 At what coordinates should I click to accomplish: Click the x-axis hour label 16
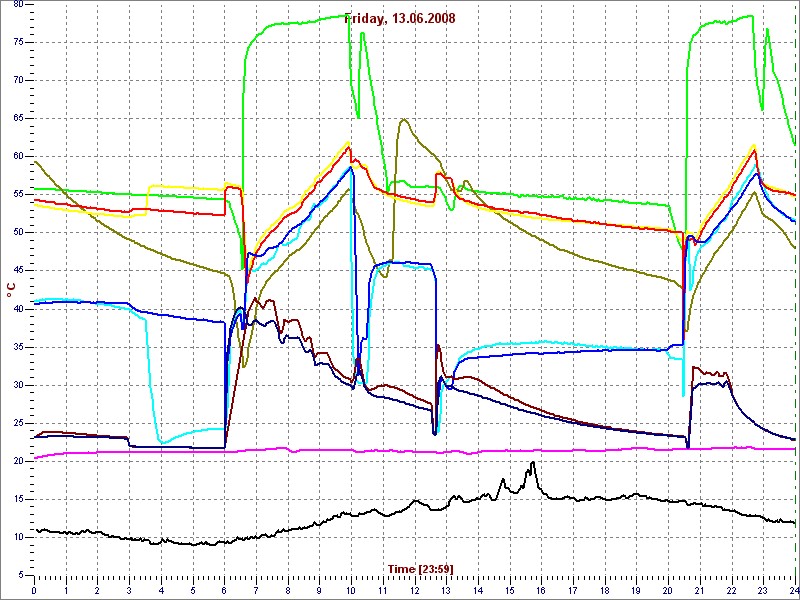pos(542,590)
